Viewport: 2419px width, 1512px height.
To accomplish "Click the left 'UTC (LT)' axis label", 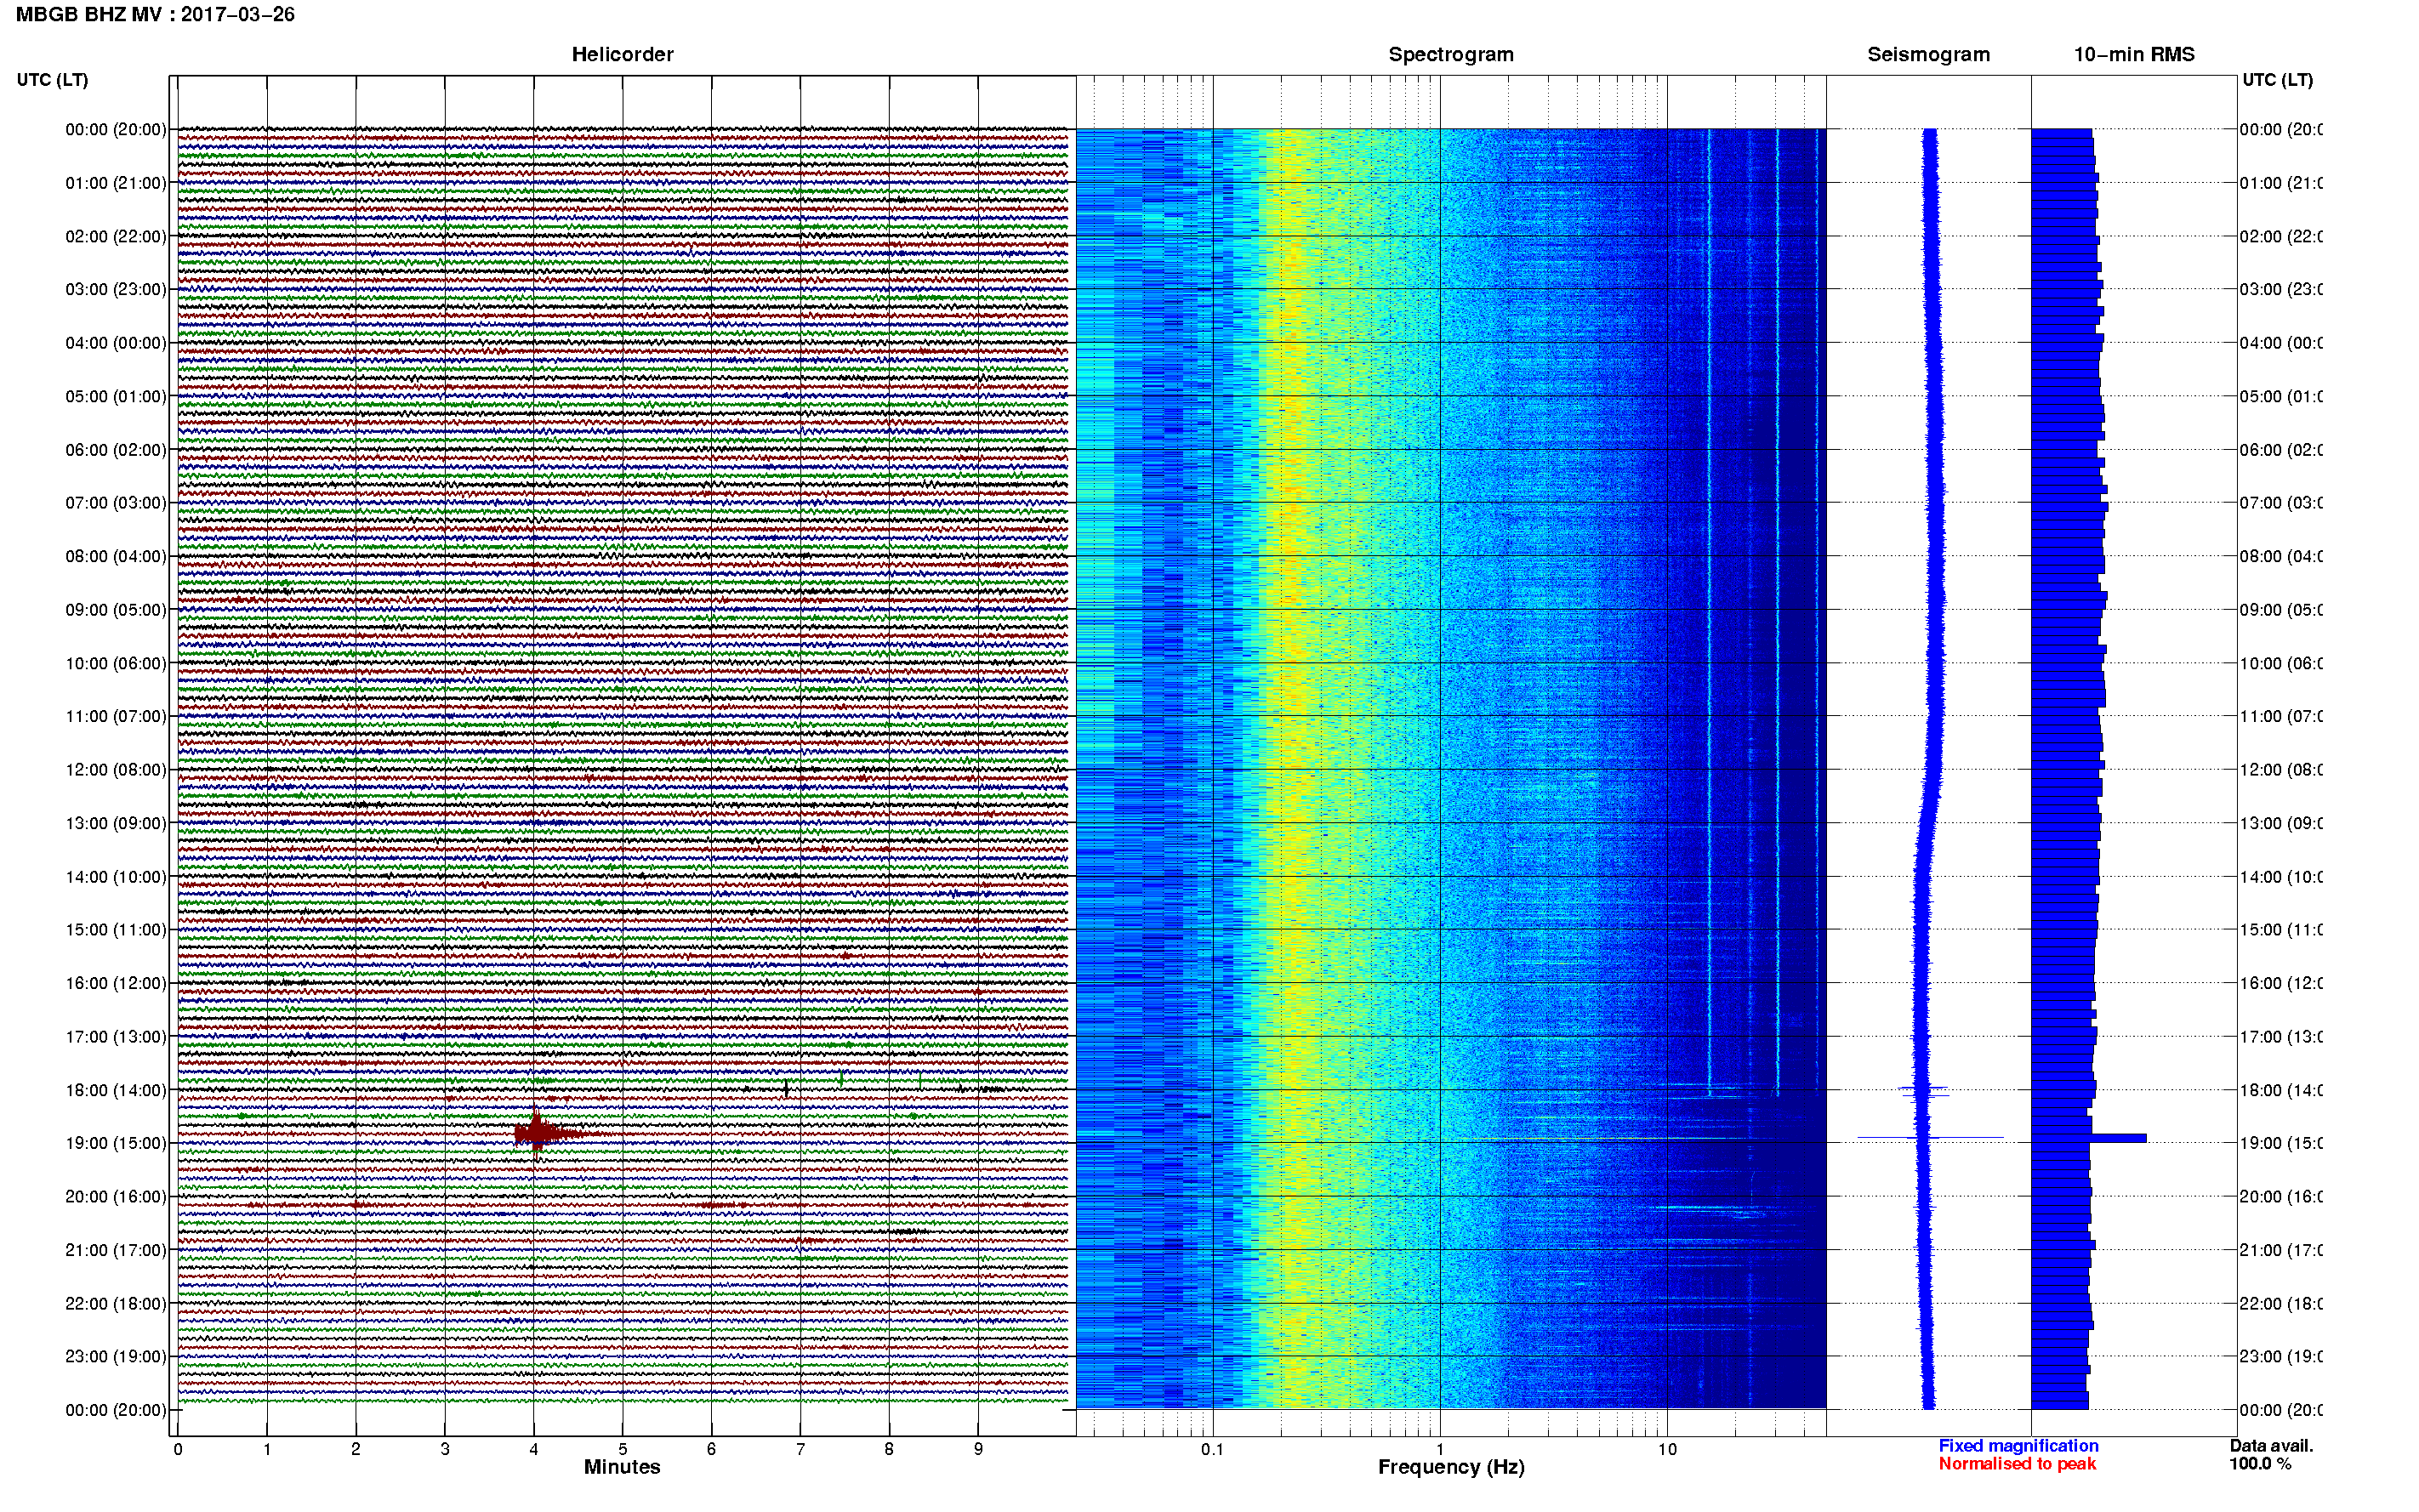I will pyautogui.click(x=52, y=79).
